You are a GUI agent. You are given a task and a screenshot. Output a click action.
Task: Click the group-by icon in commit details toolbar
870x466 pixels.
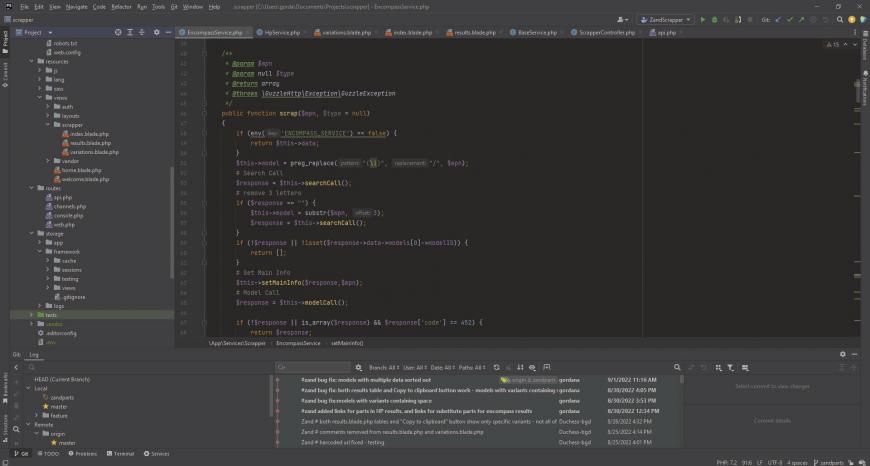click(719, 367)
